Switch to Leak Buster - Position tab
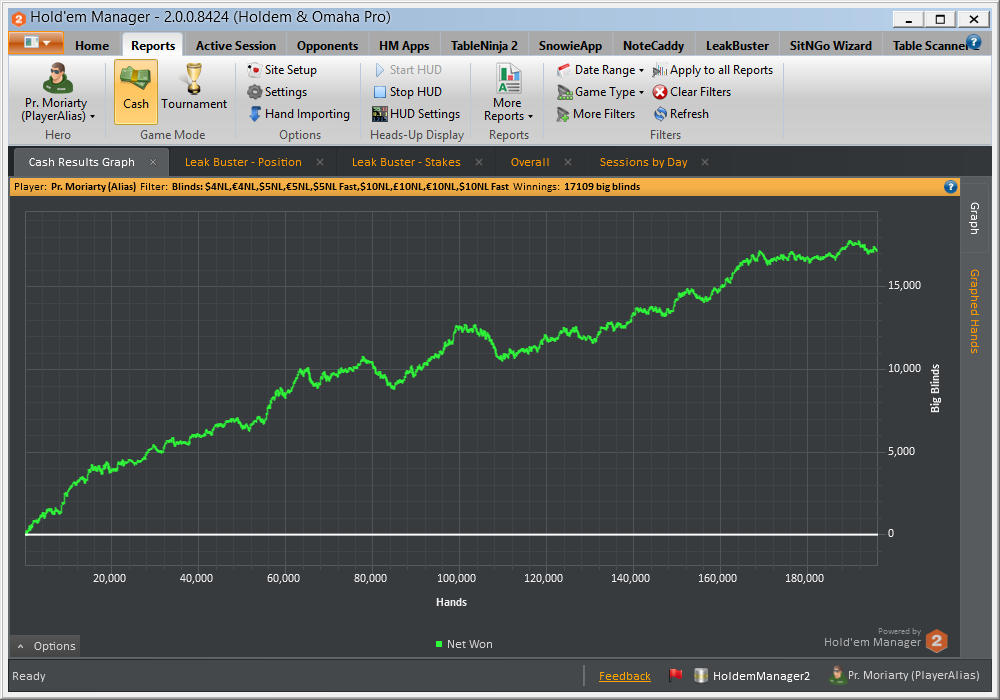The height and width of the screenshot is (700, 1000). click(x=243, y=162)
